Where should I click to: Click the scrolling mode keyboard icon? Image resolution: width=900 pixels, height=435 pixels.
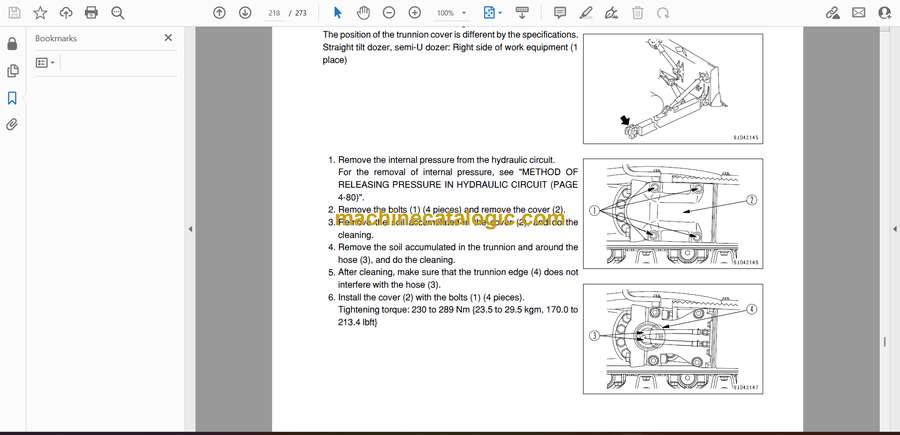tap(522, 13)
